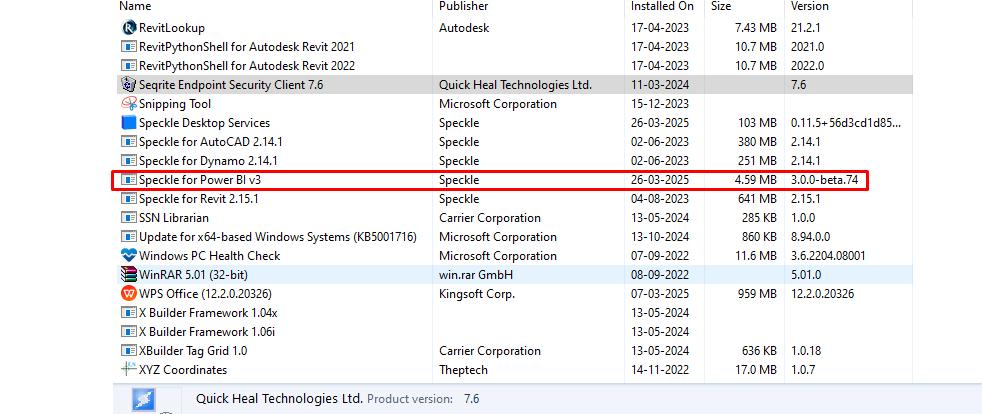Select the X Builder Framework 1.06i entry
Viewport: 982px width, 414px height.
[514, 331]
